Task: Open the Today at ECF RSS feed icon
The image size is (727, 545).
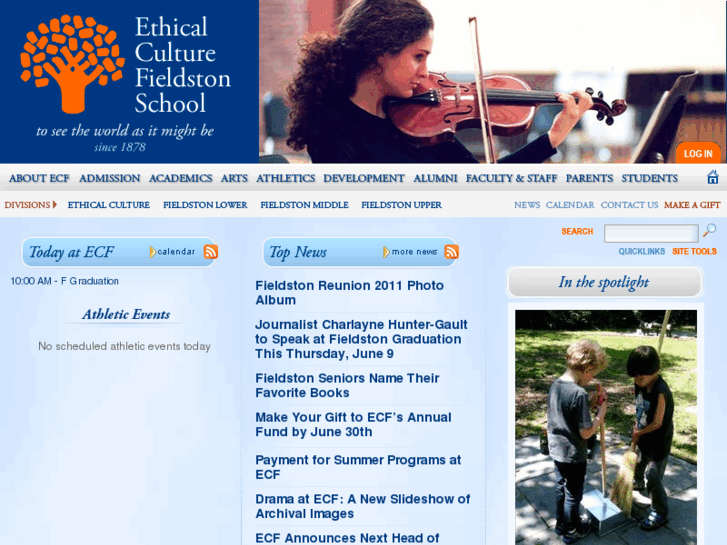Action: coord(210,251)
